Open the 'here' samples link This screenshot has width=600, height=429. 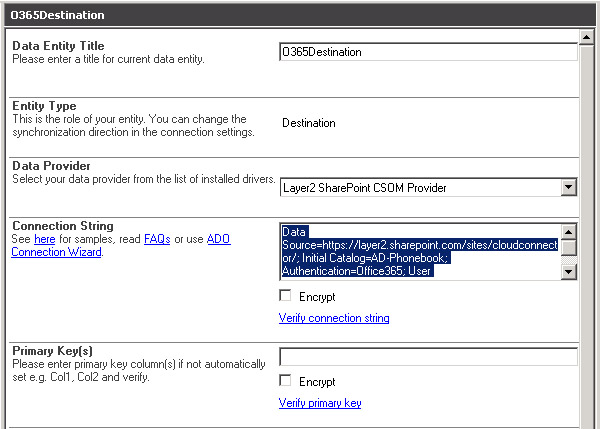click(44, 240)
